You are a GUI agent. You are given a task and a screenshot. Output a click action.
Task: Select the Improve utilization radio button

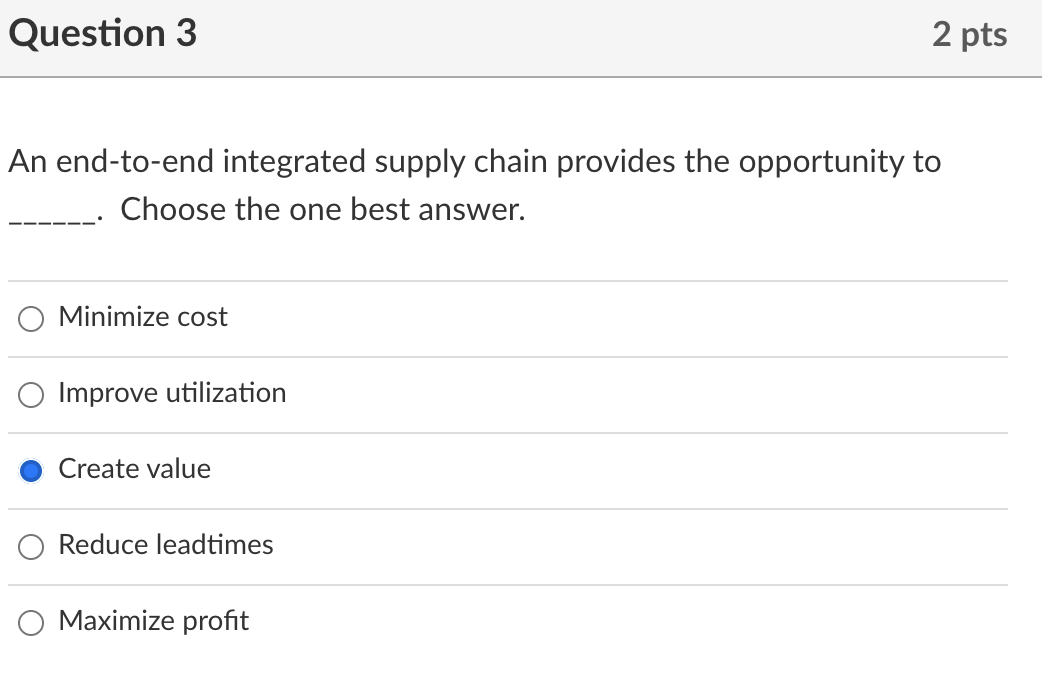(x=31, y=394)
